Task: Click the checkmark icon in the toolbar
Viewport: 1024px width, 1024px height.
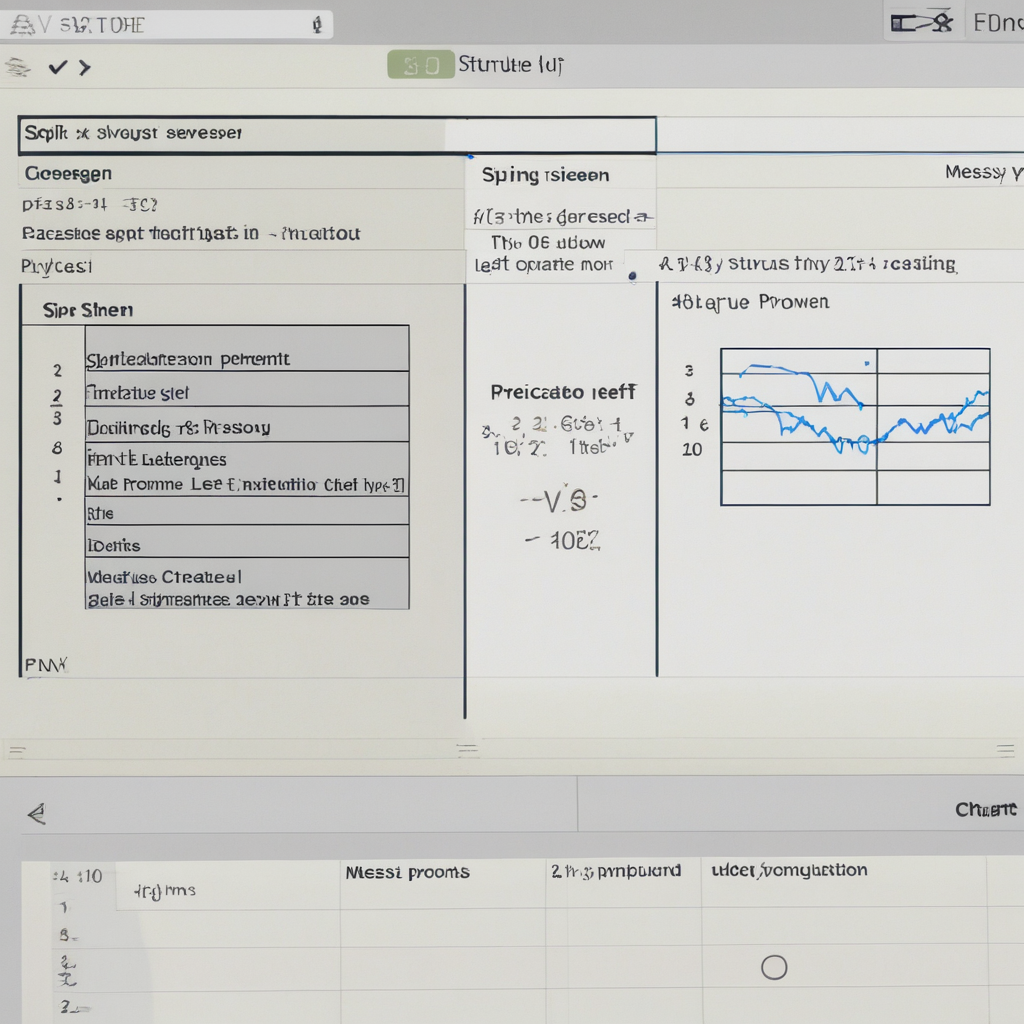Action: [x=57, y=67]
